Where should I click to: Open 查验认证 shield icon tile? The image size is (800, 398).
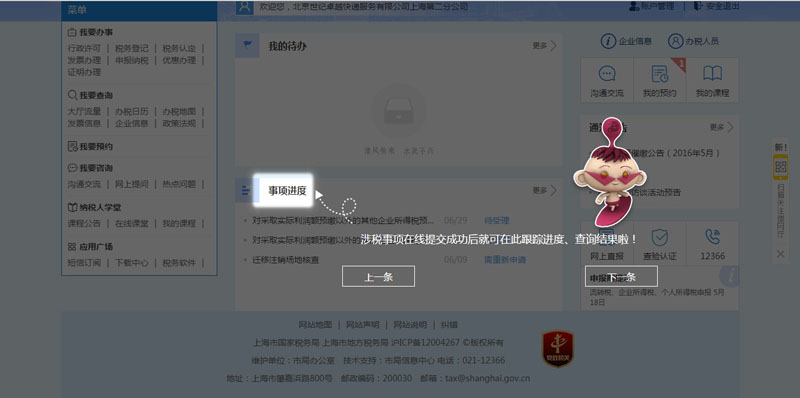click(x=660, y=244)
